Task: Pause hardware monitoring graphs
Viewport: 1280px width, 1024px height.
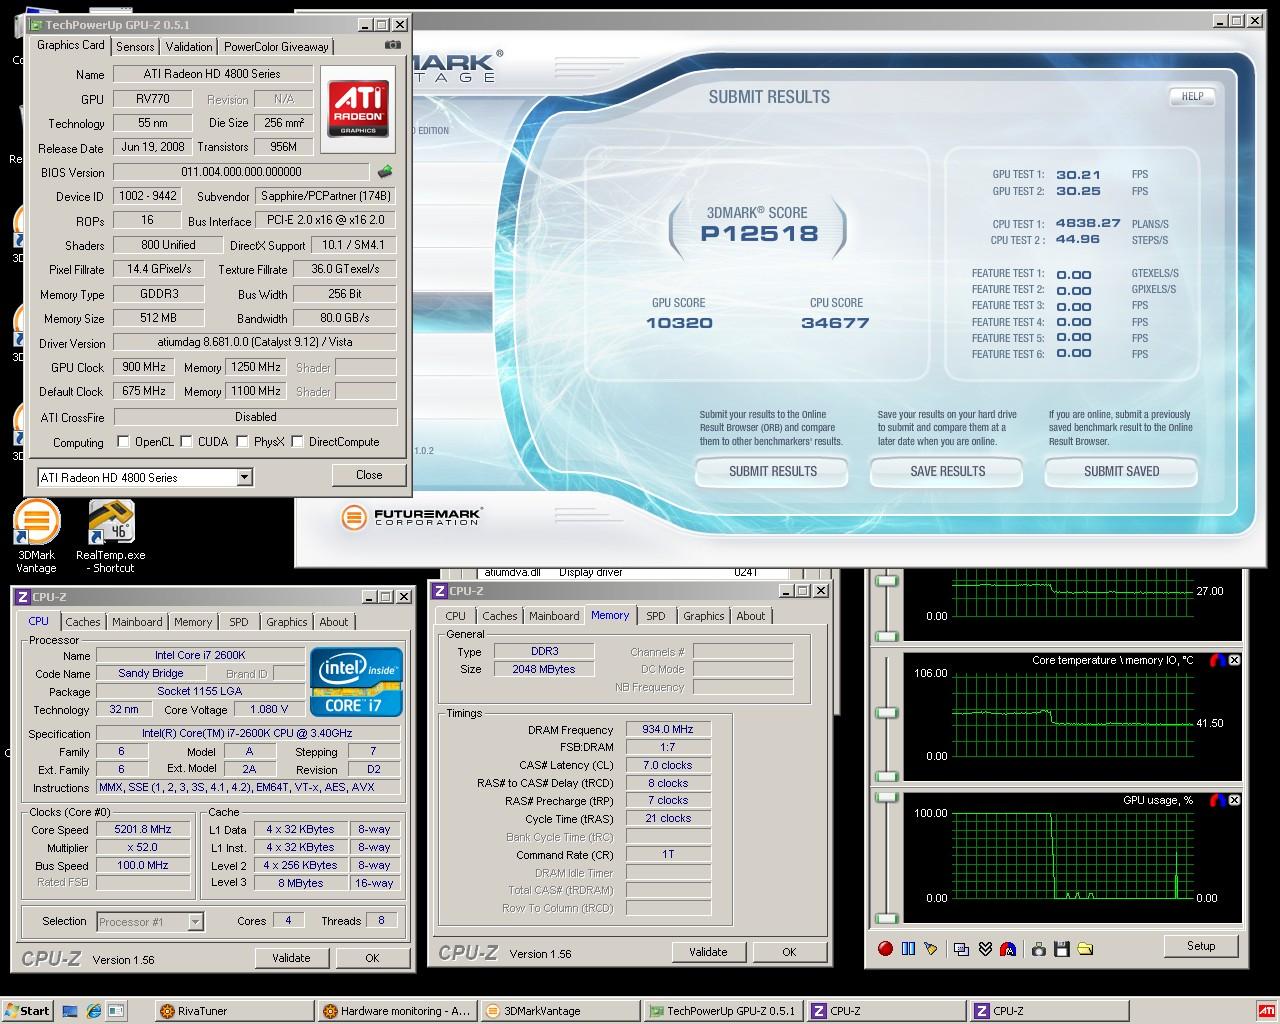Action: [x=909, y=948]
